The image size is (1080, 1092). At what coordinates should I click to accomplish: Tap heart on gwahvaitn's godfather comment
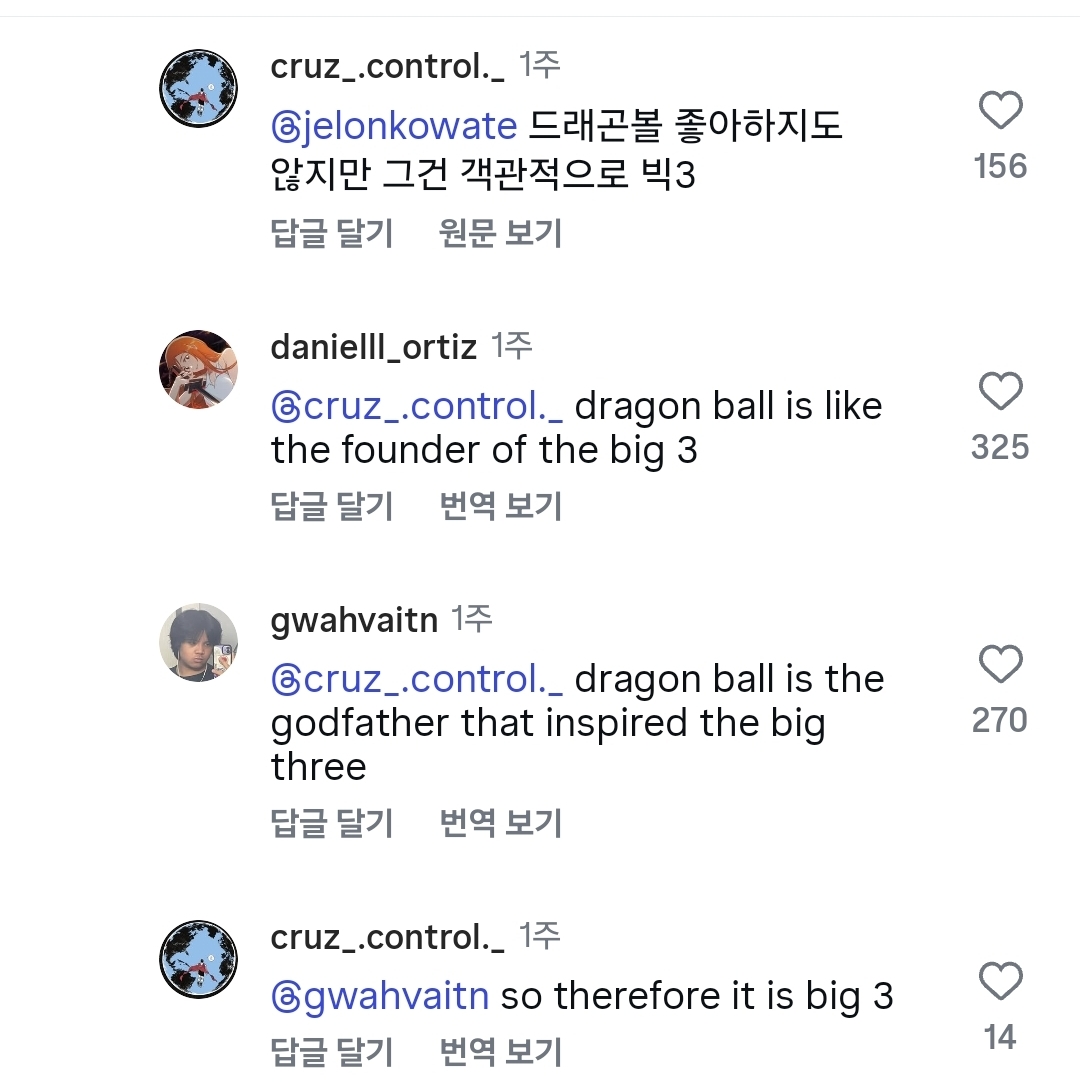click(x=999, y=665)
